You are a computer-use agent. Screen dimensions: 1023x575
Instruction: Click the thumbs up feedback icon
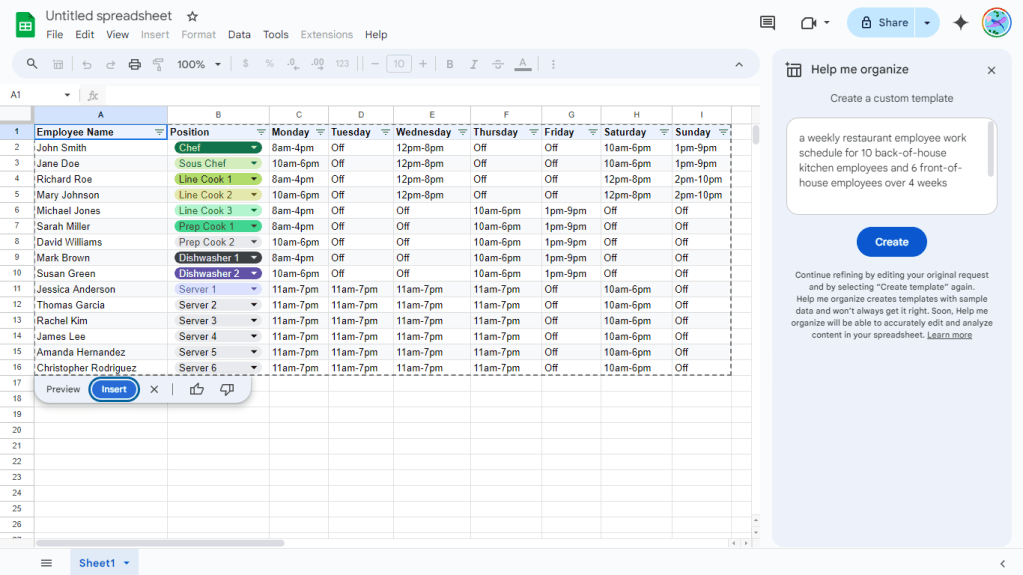click(196, 390)
